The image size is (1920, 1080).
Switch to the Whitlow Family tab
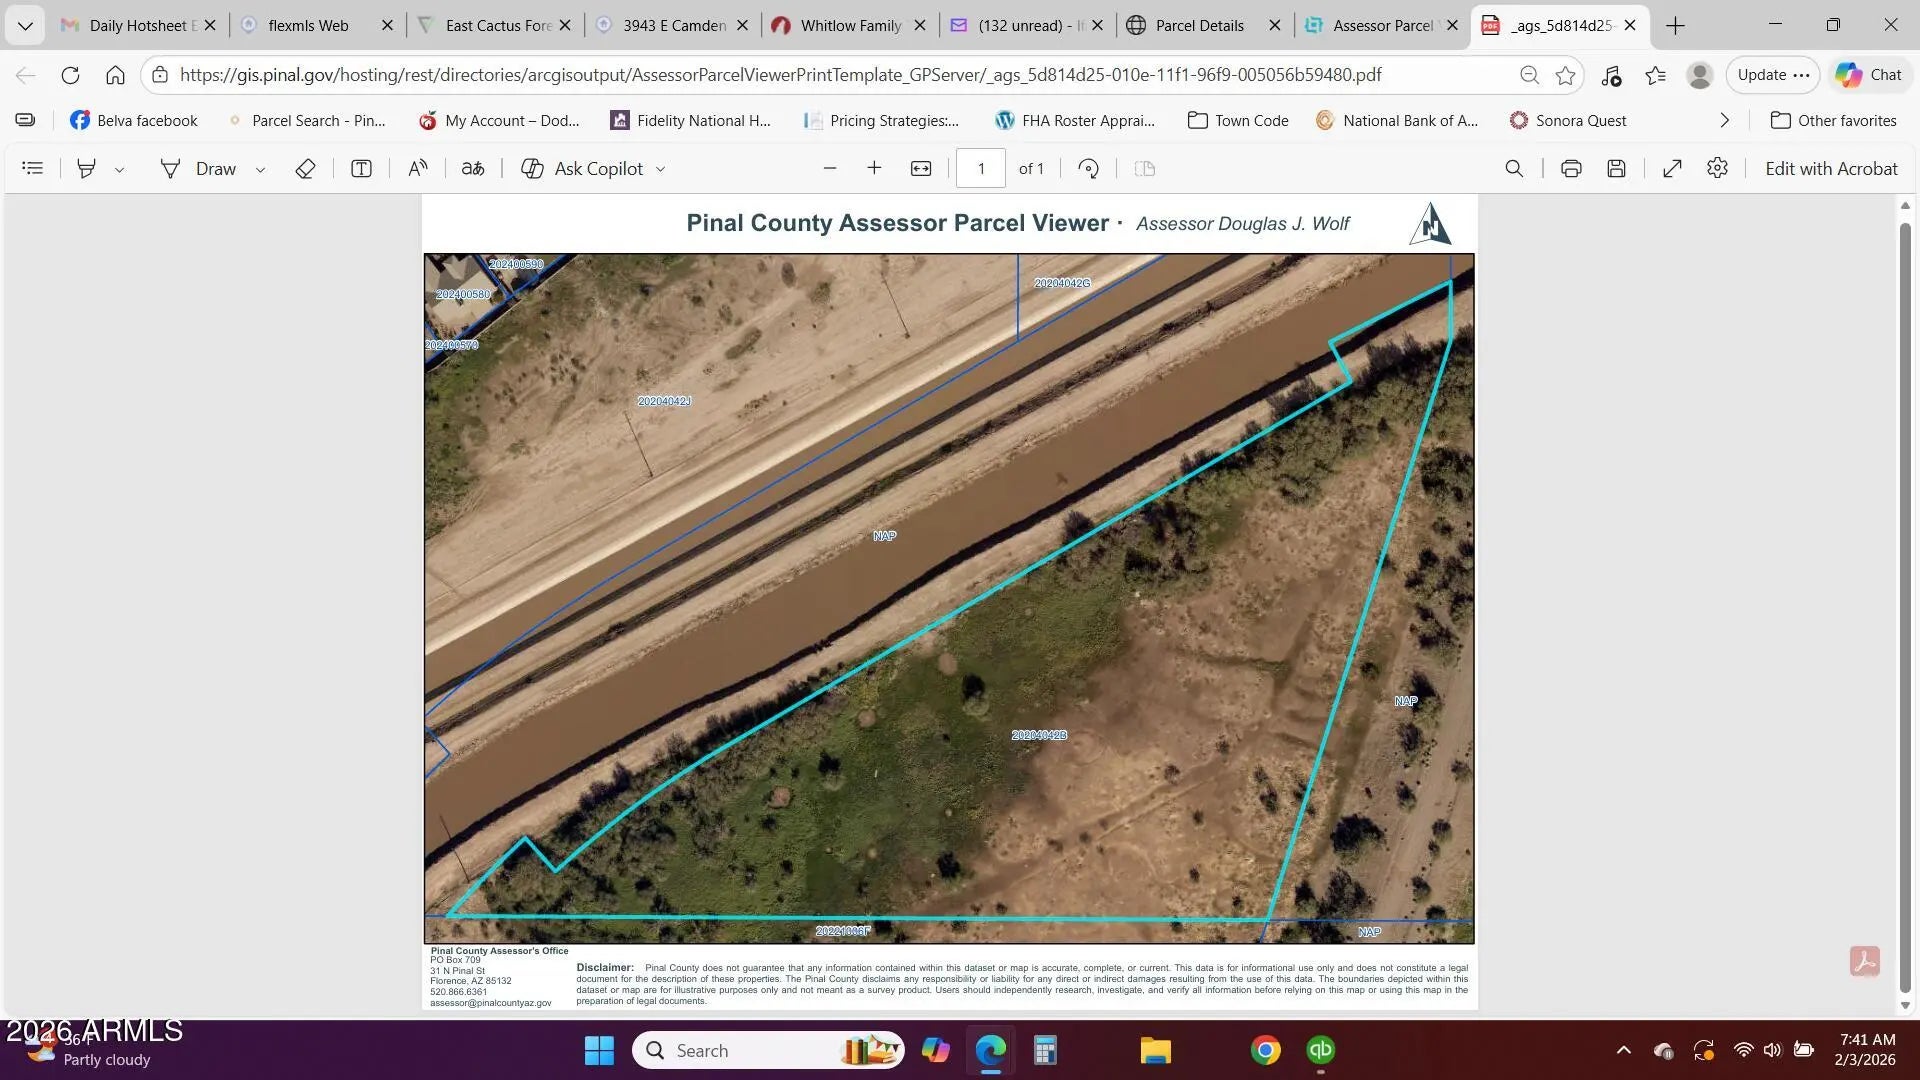[x=850, y=26]
